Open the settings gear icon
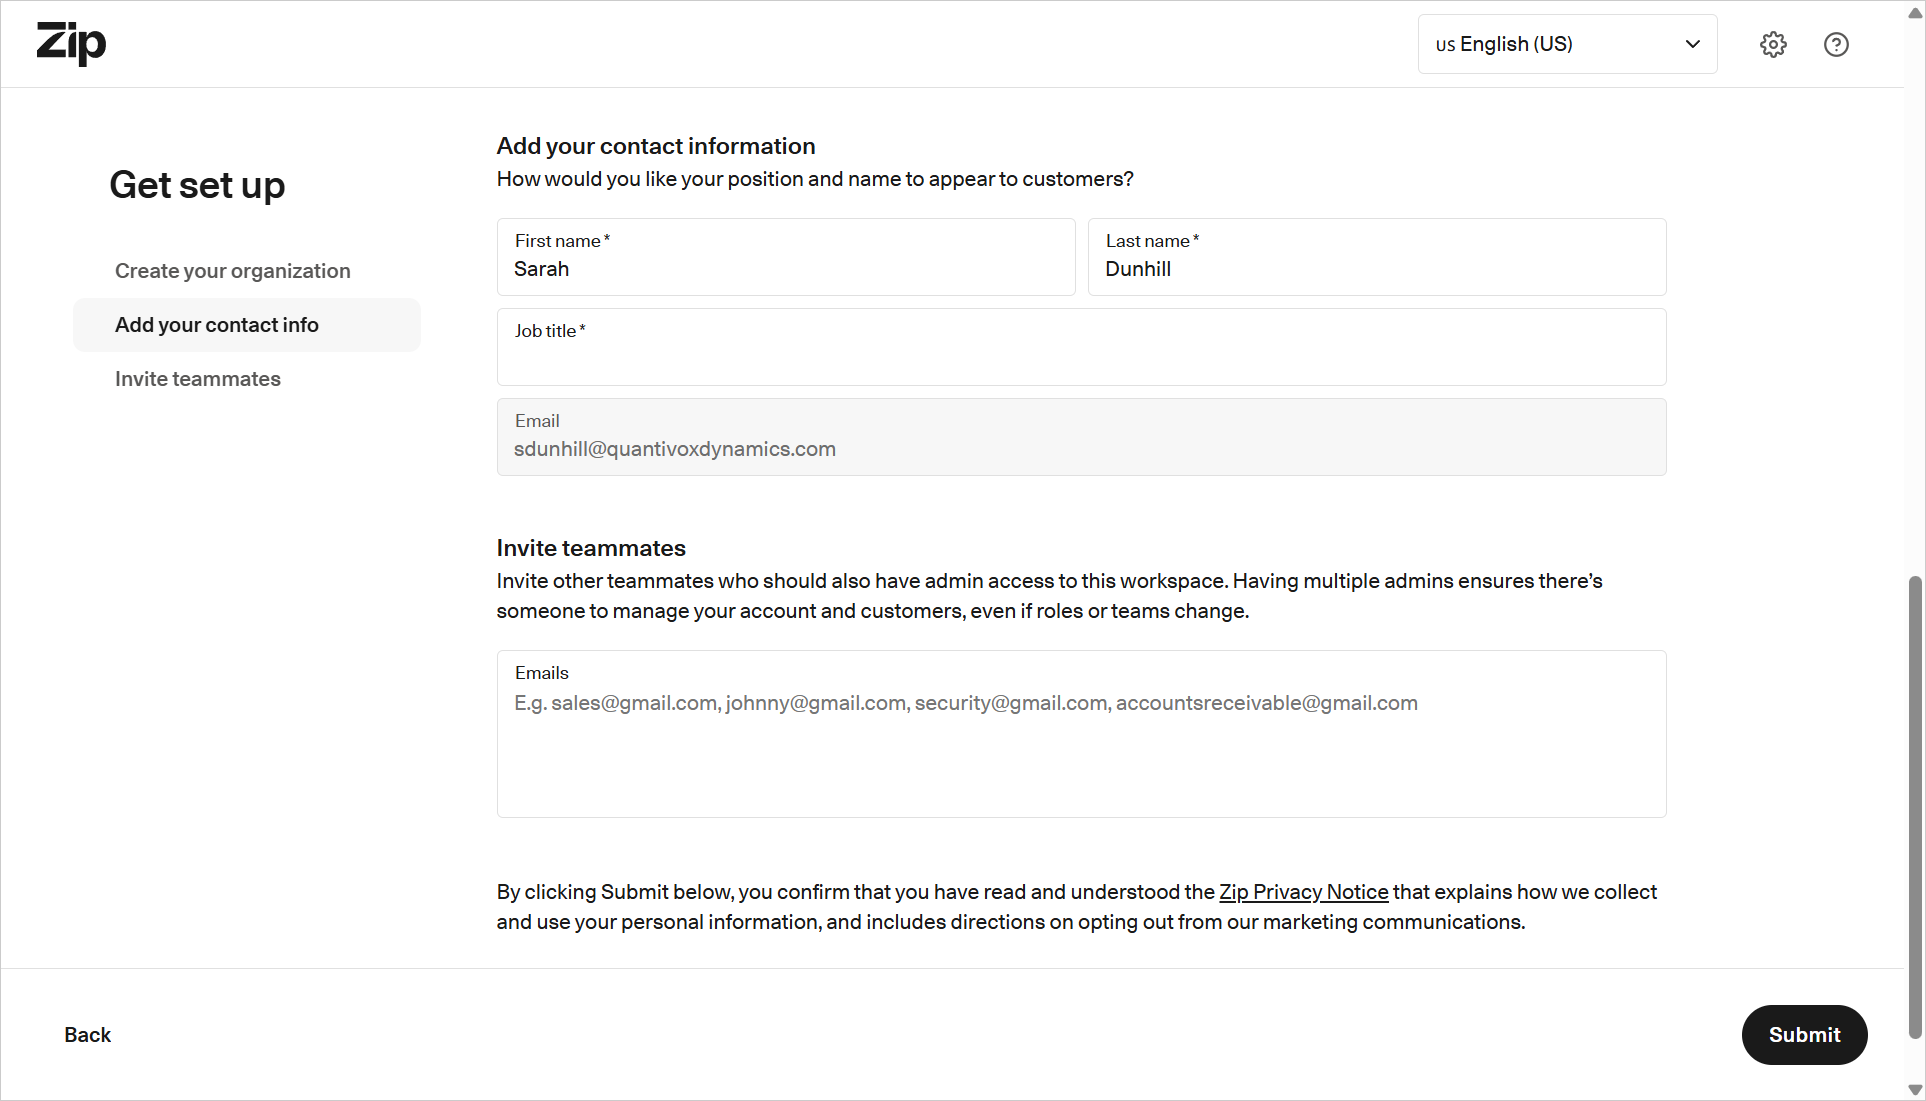The width and height of the screenshot is (1926, 1101). [x=1773, y=44]
